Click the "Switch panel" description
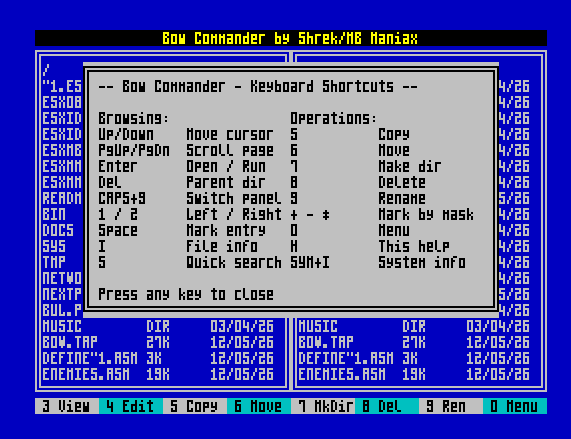This screenshot has width=571, height=439. click(x=234, y=198)
